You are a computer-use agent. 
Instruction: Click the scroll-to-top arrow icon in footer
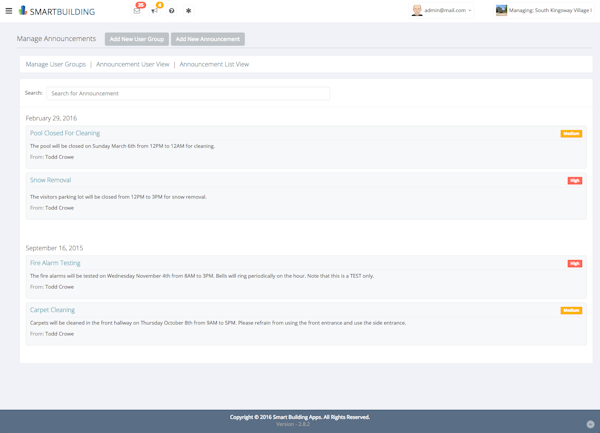coord(590,424)
